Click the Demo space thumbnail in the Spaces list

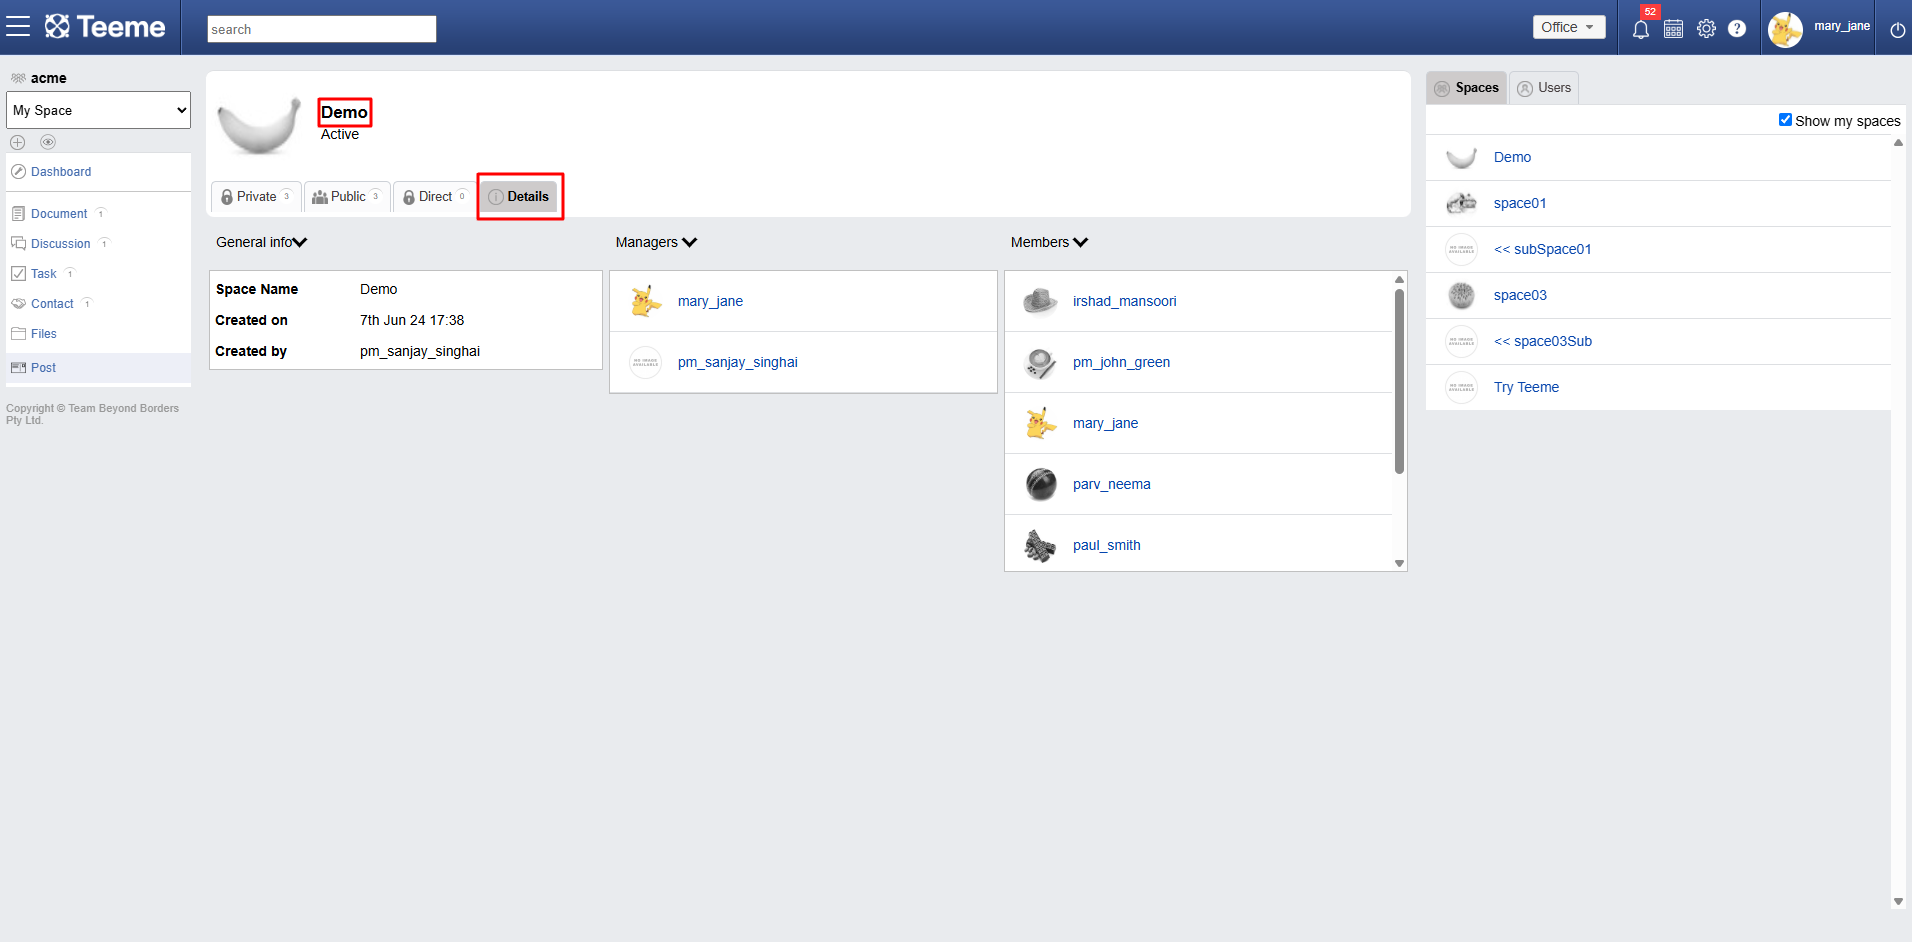coord(1461,157)
